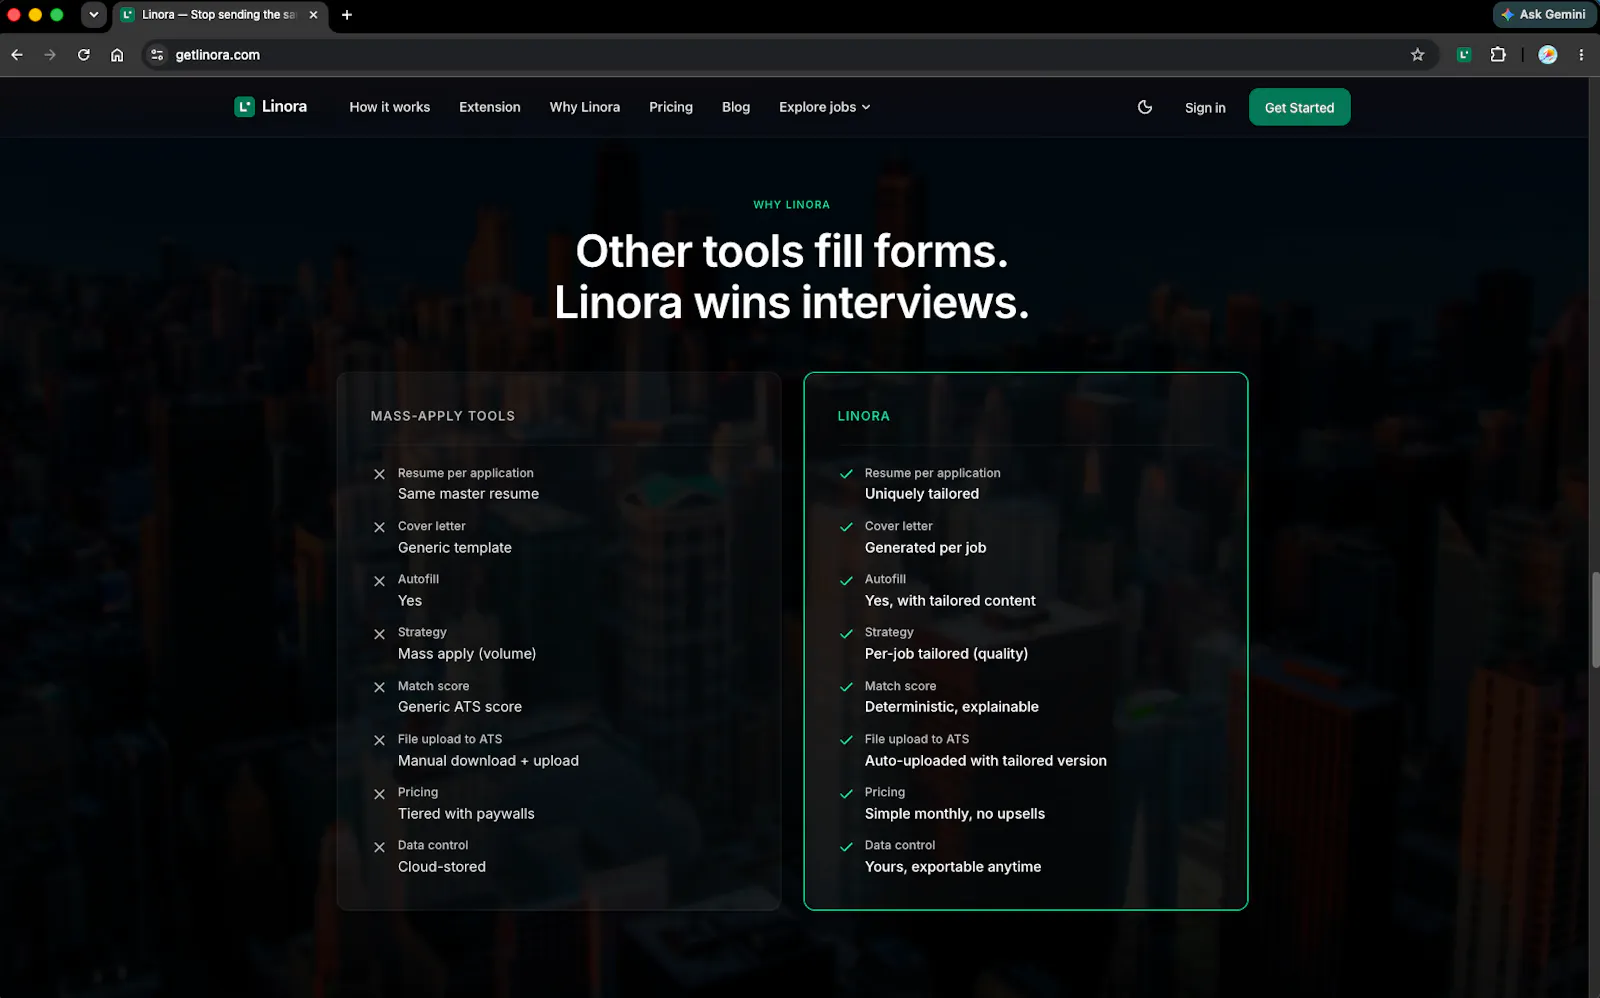Click 'Generic template' text

[455, 548]
